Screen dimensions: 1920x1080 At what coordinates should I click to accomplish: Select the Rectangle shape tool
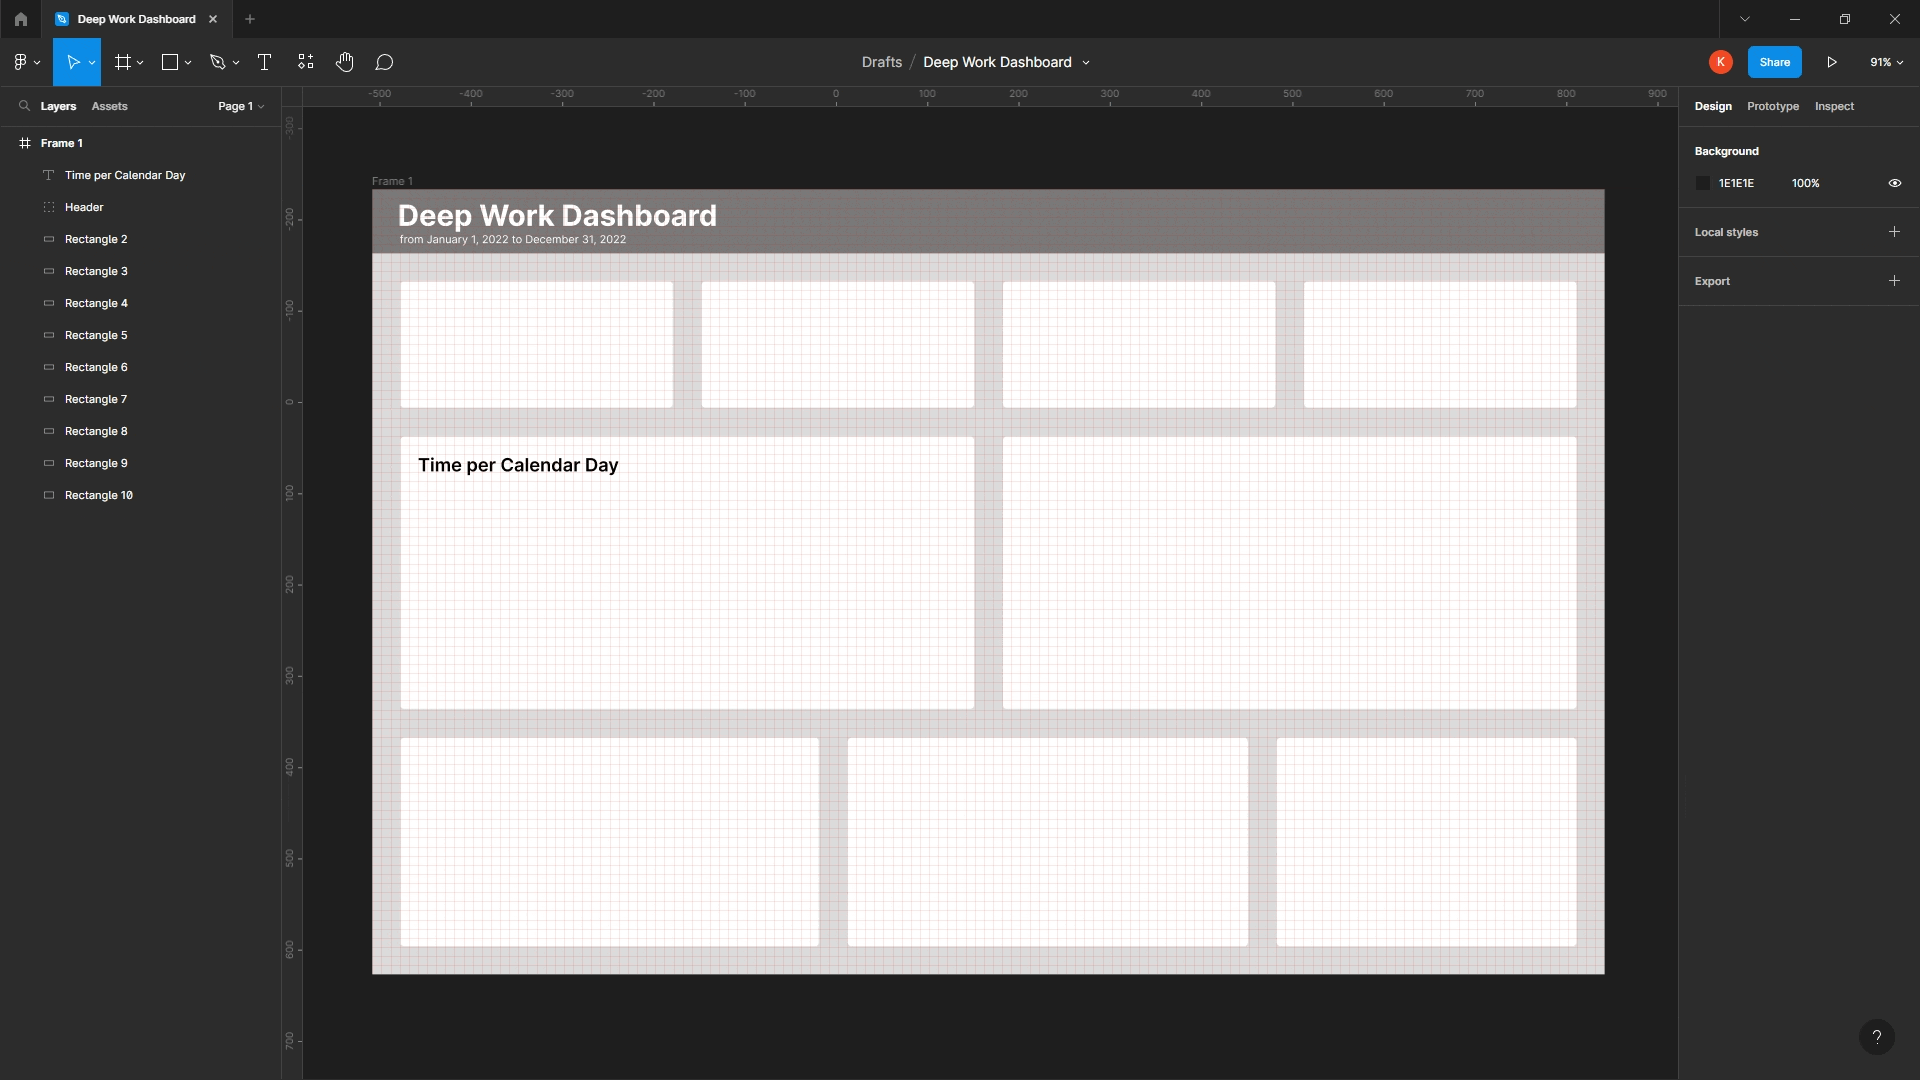click(x=170, y=62)
